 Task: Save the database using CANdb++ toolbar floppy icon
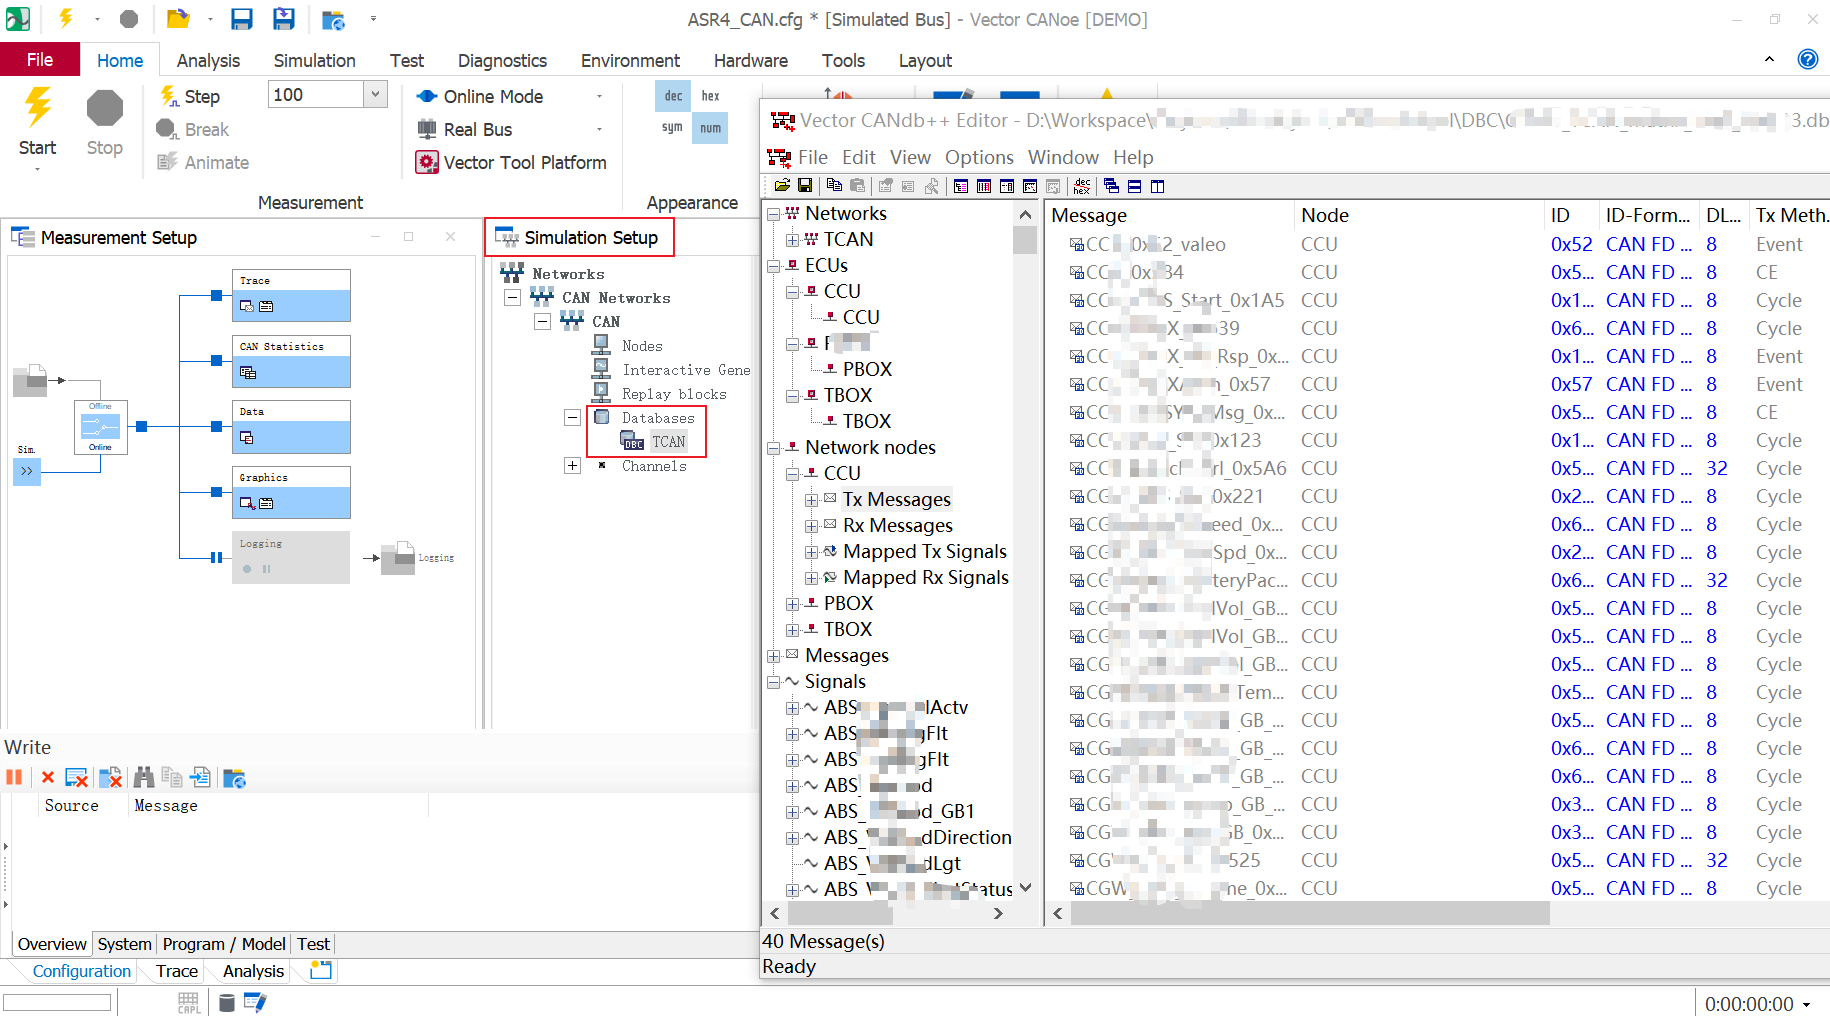click(804, 186)
